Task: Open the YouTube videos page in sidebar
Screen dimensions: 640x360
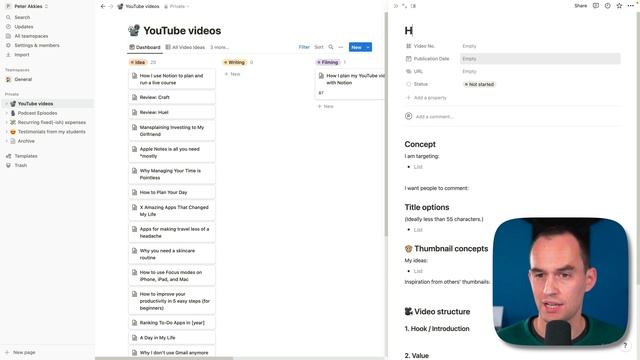Action: (35, 104)
